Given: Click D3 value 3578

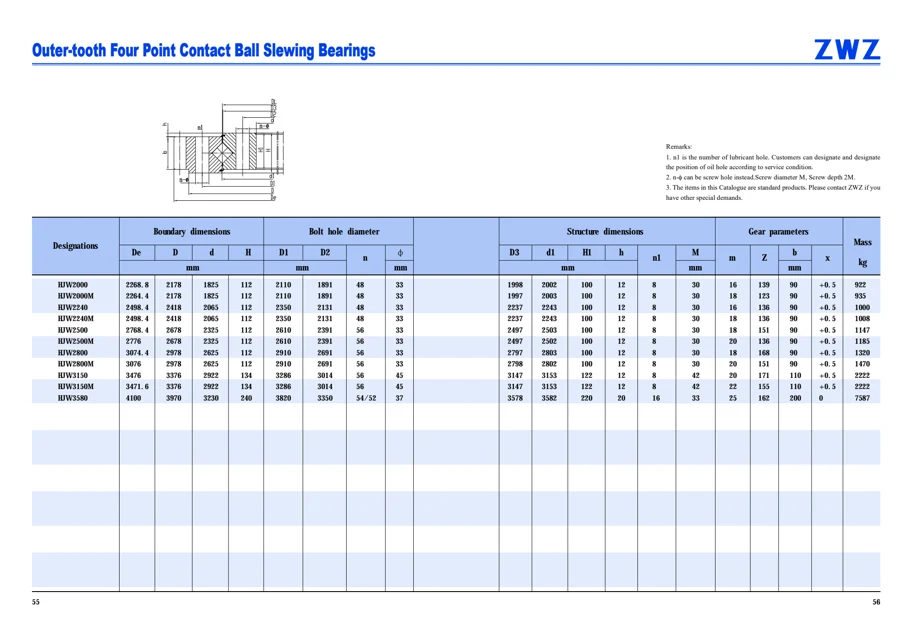Looking at the screenshot, I should point(515,398).
